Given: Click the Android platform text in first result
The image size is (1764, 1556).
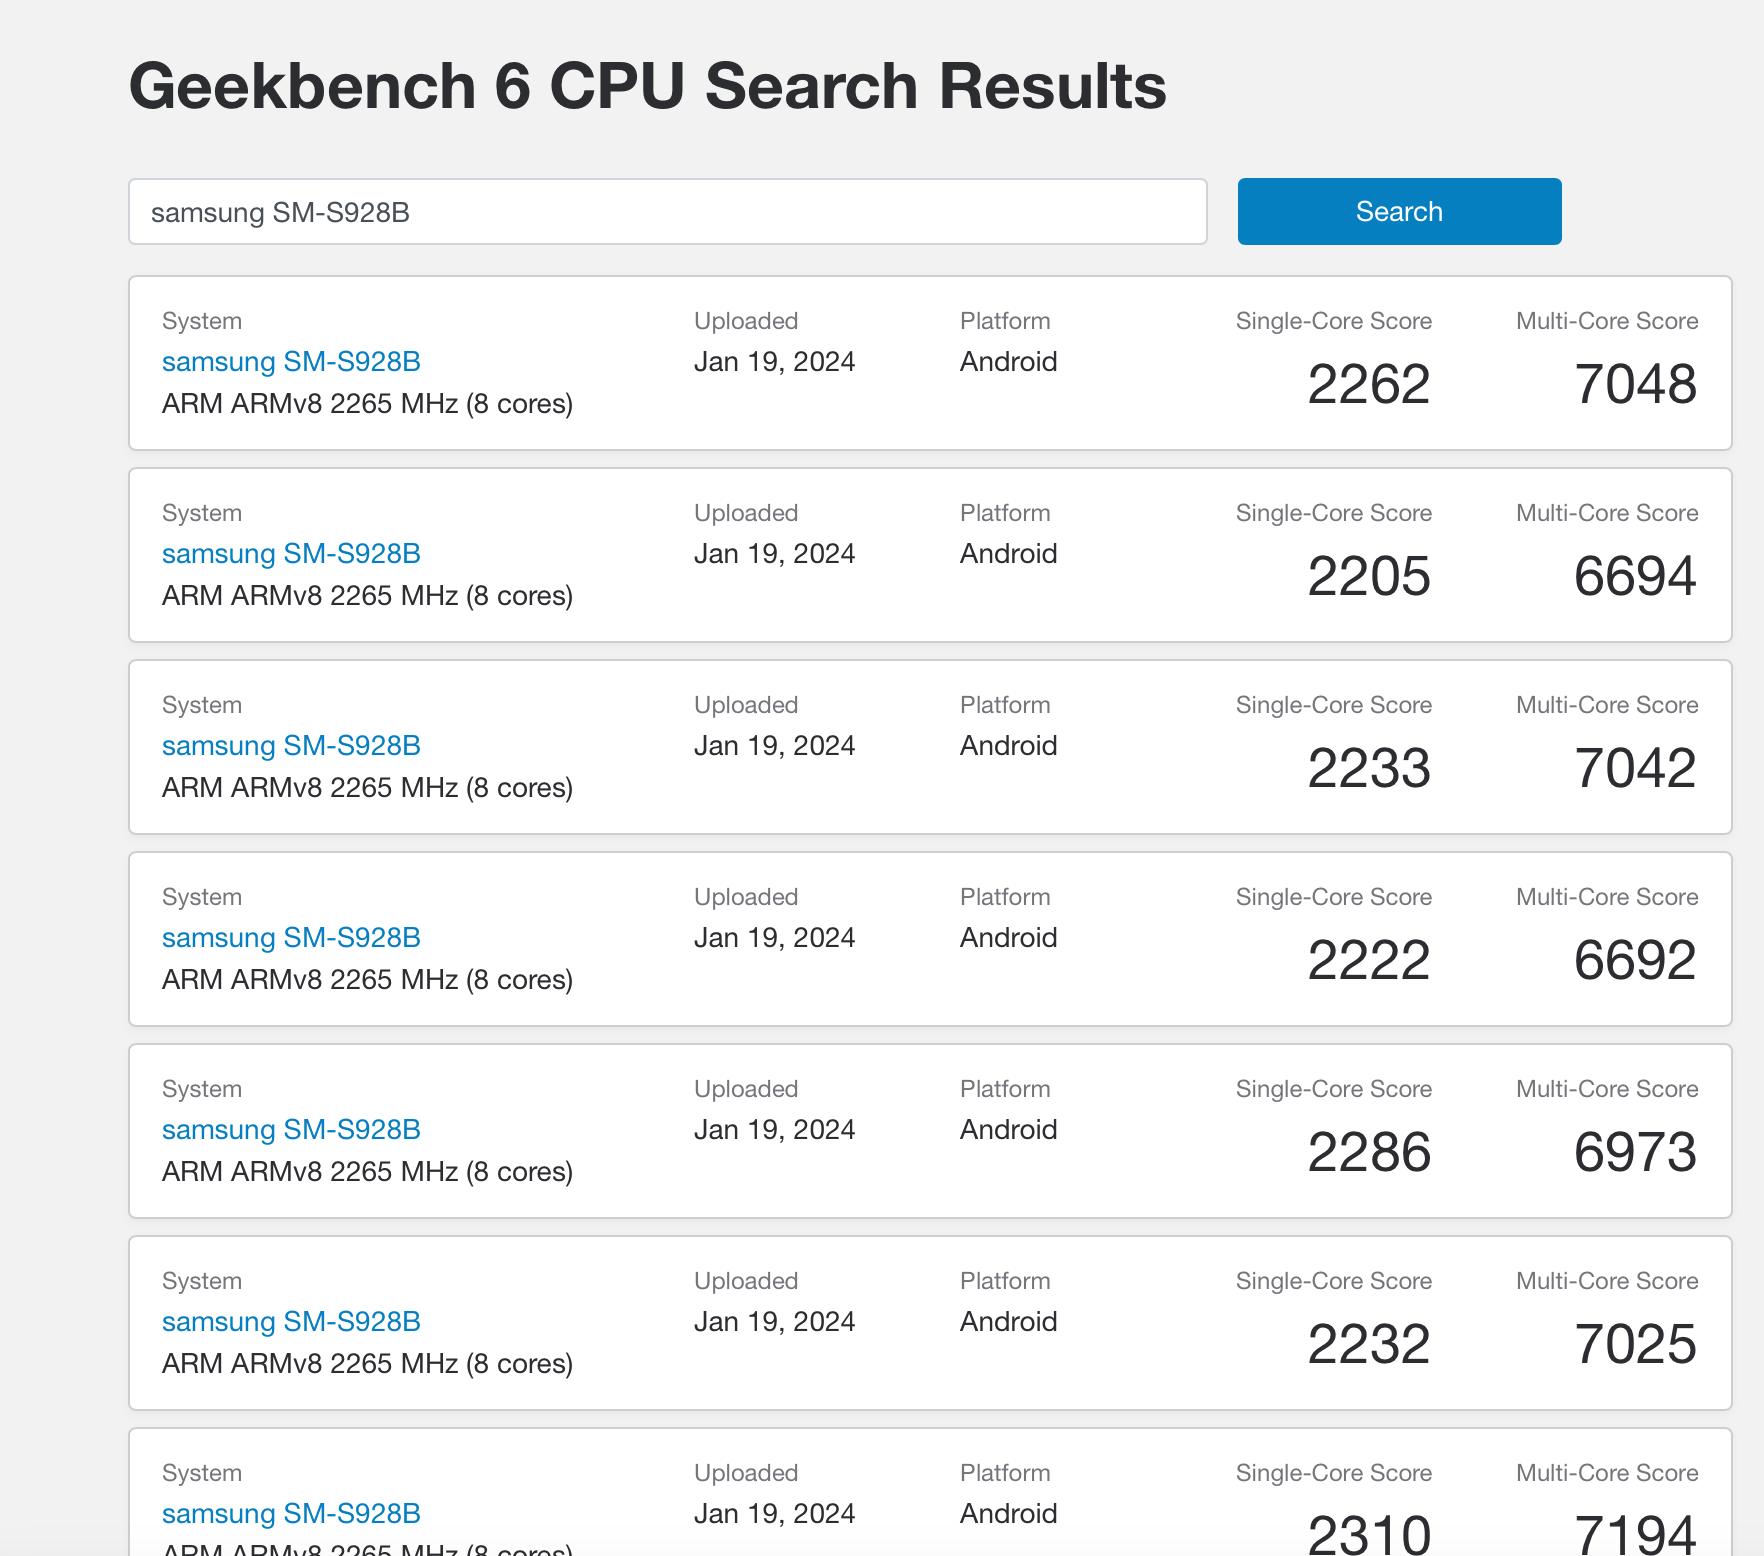Looking at the screenshot, I should click(x=1008, y=361).
